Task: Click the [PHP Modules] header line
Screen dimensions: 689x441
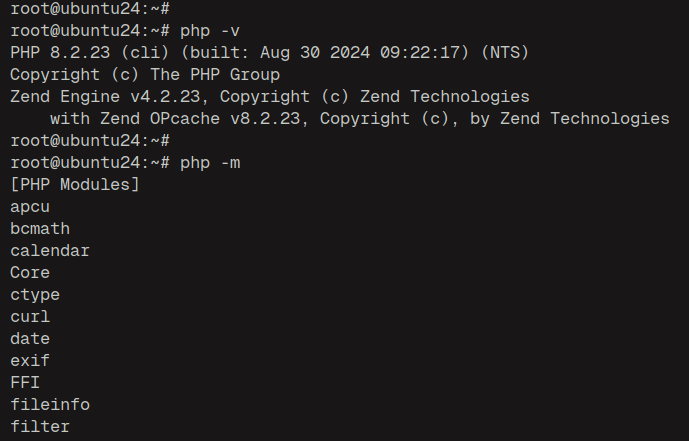Action: tap(75, 184)
